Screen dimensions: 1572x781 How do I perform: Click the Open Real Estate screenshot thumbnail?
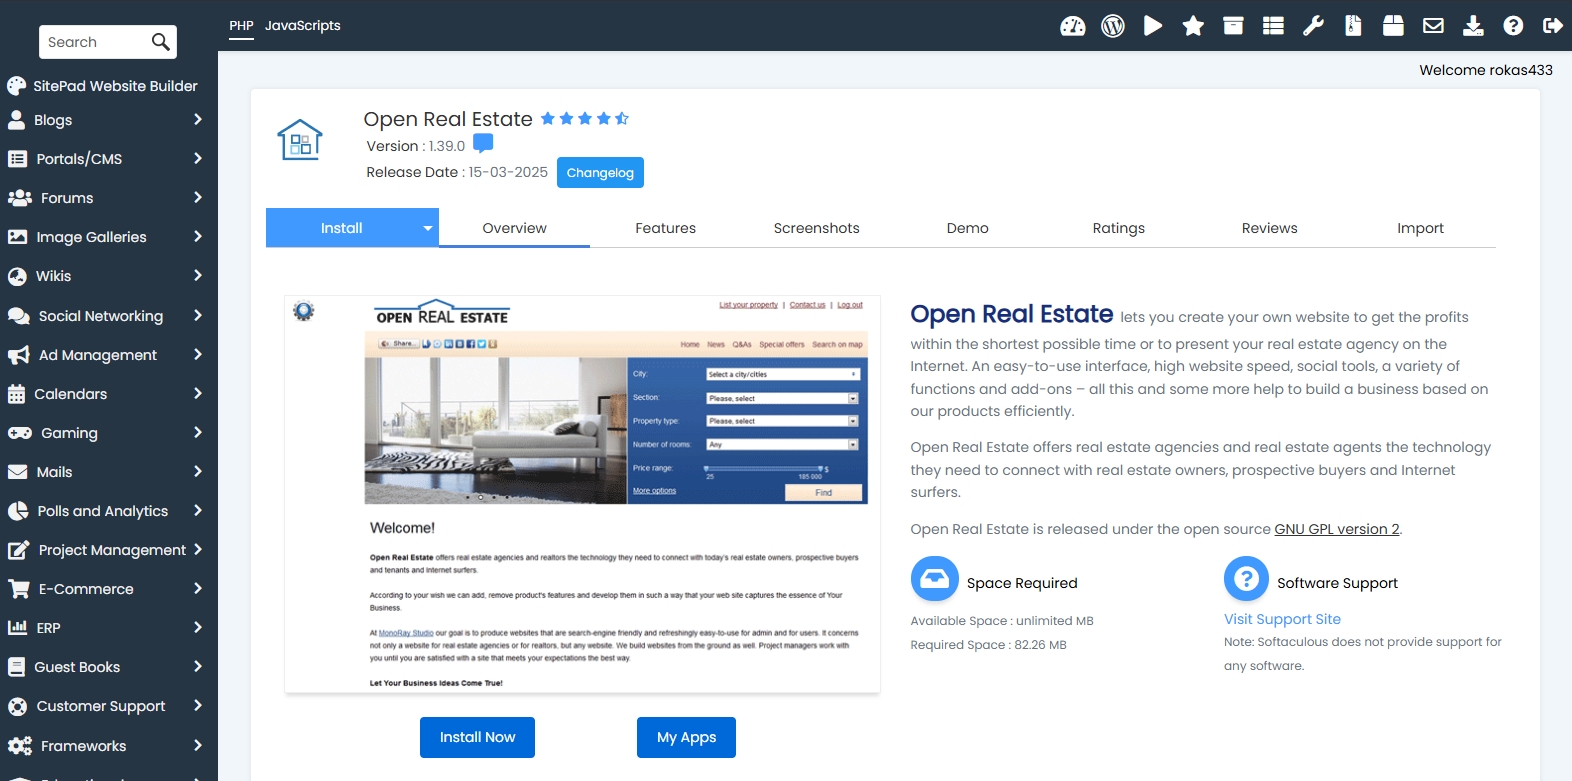(x=582, y=494)
